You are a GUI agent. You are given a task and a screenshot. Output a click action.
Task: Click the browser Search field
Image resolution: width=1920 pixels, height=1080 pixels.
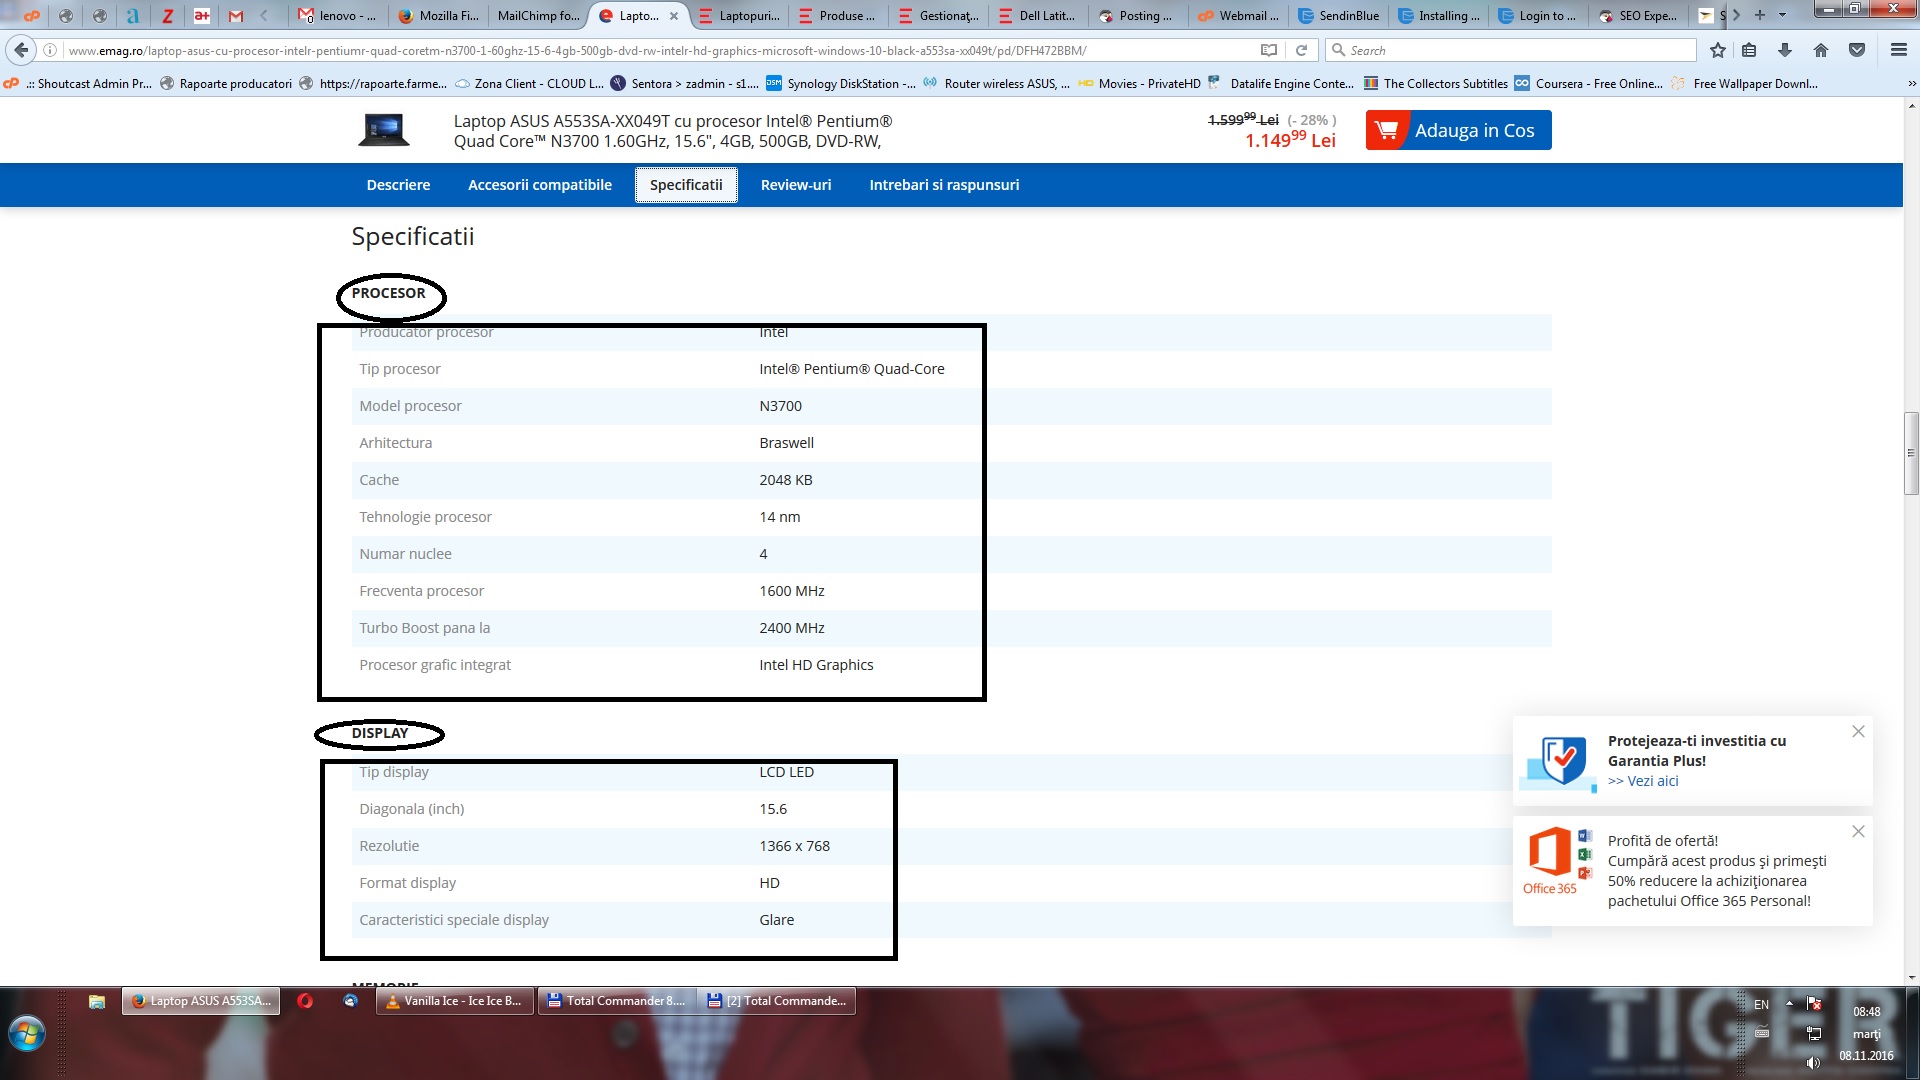(x=1511, y=50)
